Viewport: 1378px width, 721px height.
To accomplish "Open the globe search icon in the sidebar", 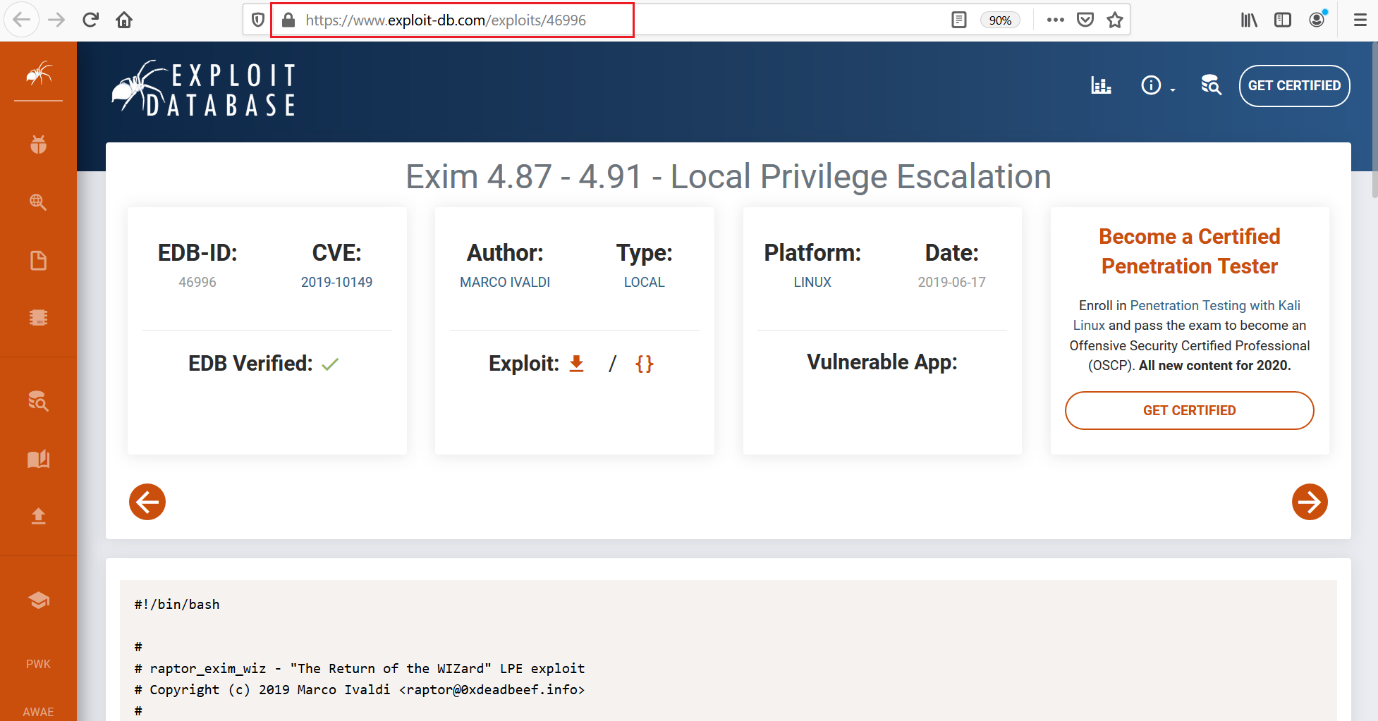I will (38, 203).
